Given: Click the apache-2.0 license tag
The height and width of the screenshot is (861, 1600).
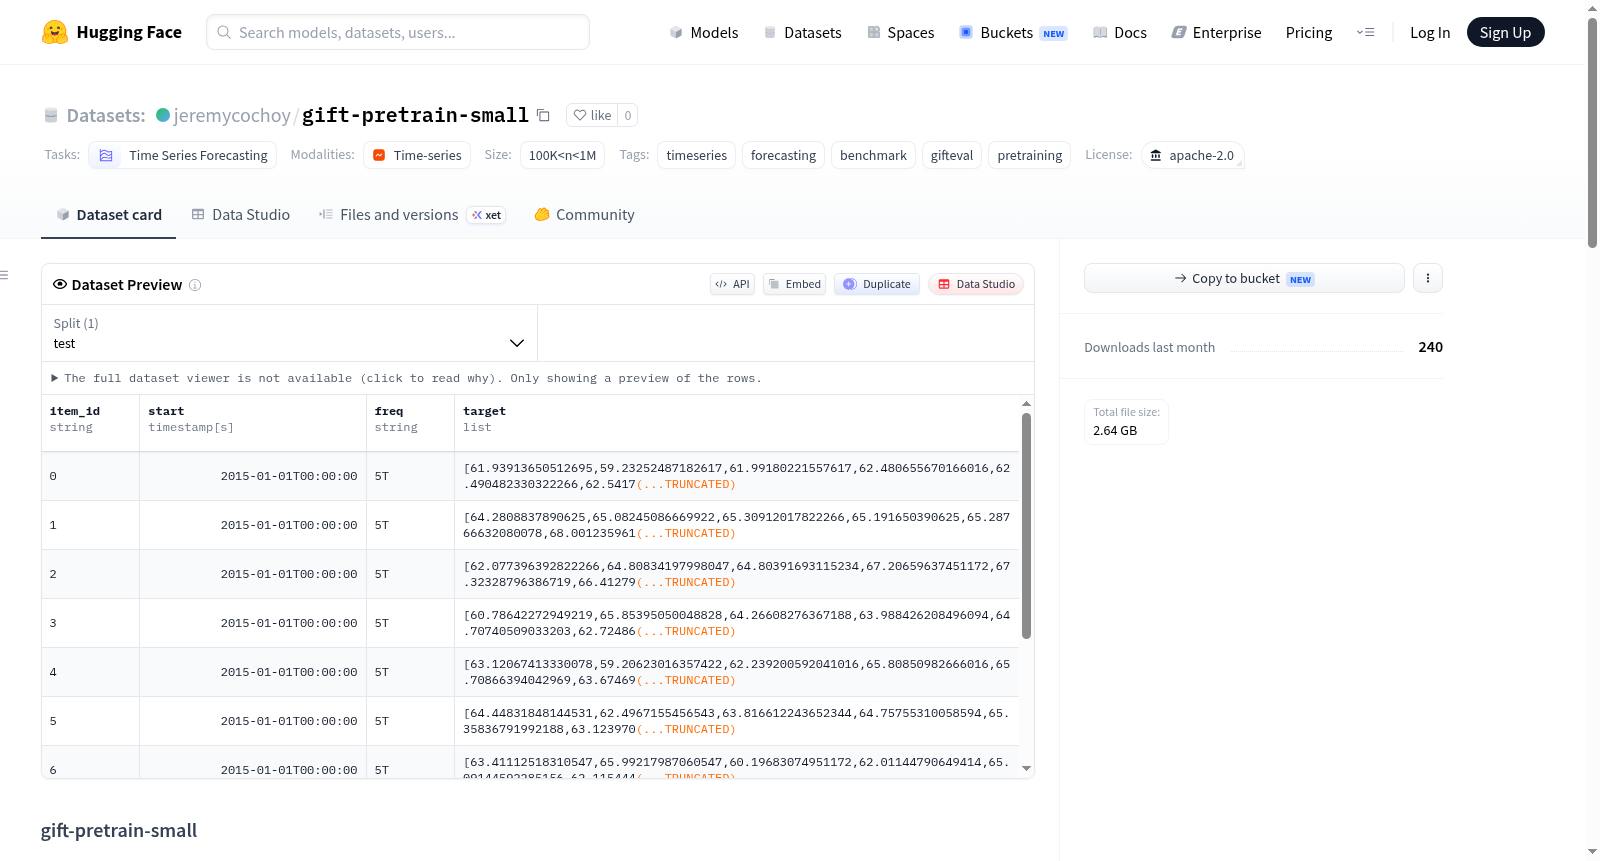Looking at the screenshot, I should click(x=1192, y=155).
